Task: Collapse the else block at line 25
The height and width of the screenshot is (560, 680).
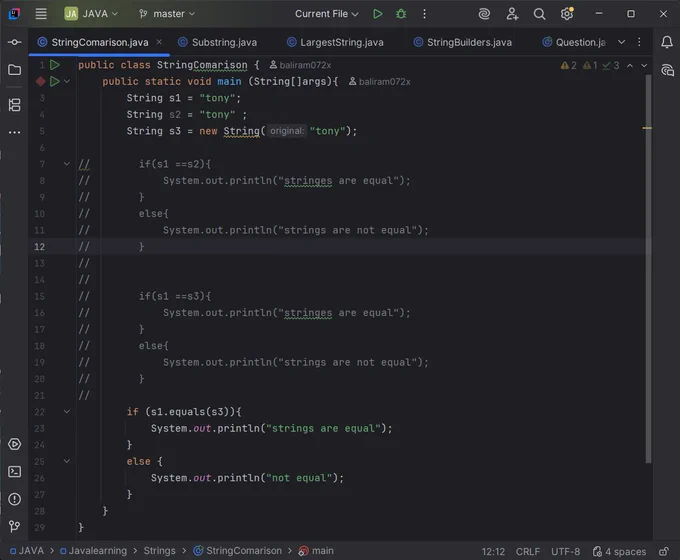Action: [67, 461]
